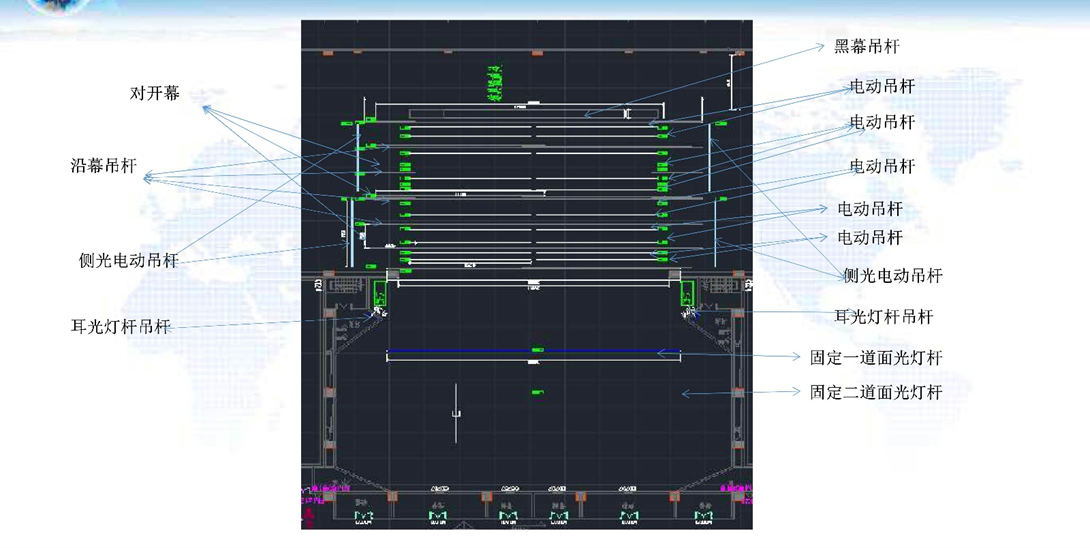Click the 固定二道面光灯杆 label

coord(876,392)
